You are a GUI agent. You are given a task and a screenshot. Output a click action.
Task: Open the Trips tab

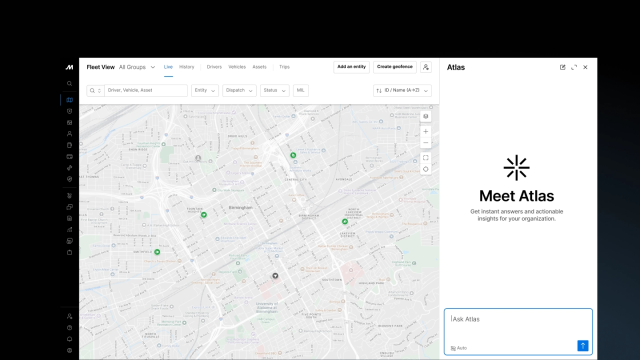point(284,67)
